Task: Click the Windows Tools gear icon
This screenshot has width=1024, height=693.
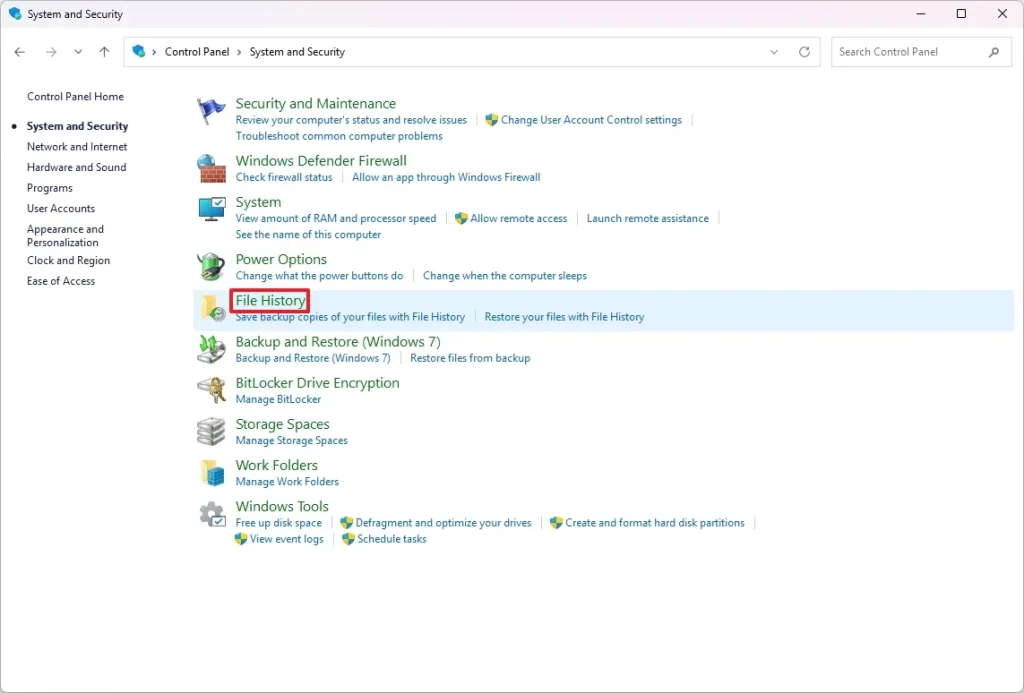Action: click(x=211, y=514)
